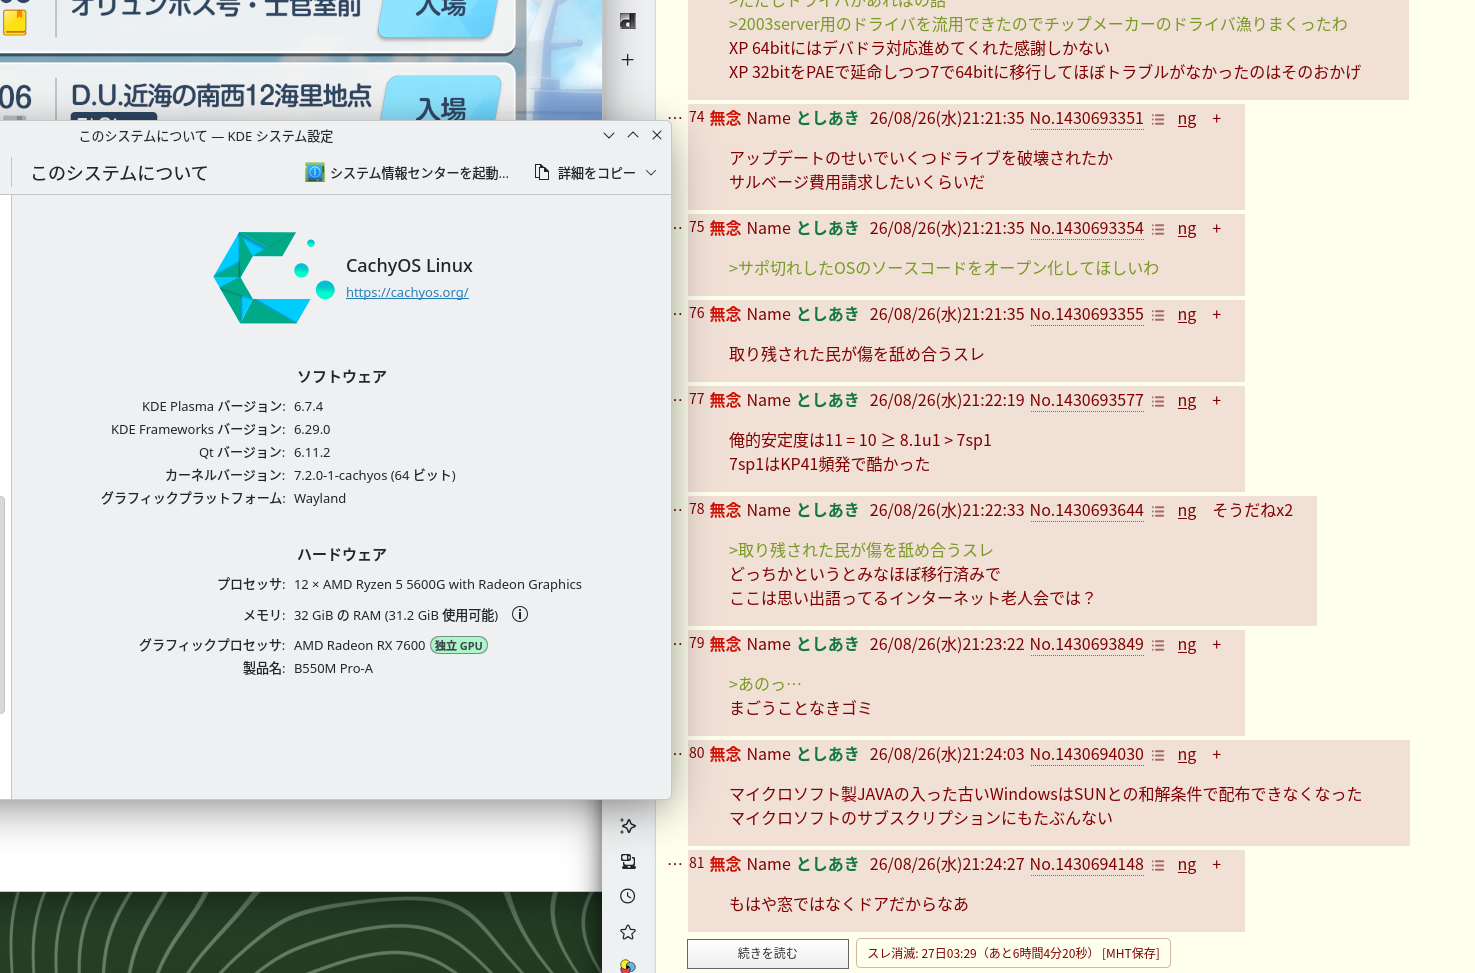Click the list icon on post No.1430693644
The image size is (1475, 973).
pos(1158,511)
